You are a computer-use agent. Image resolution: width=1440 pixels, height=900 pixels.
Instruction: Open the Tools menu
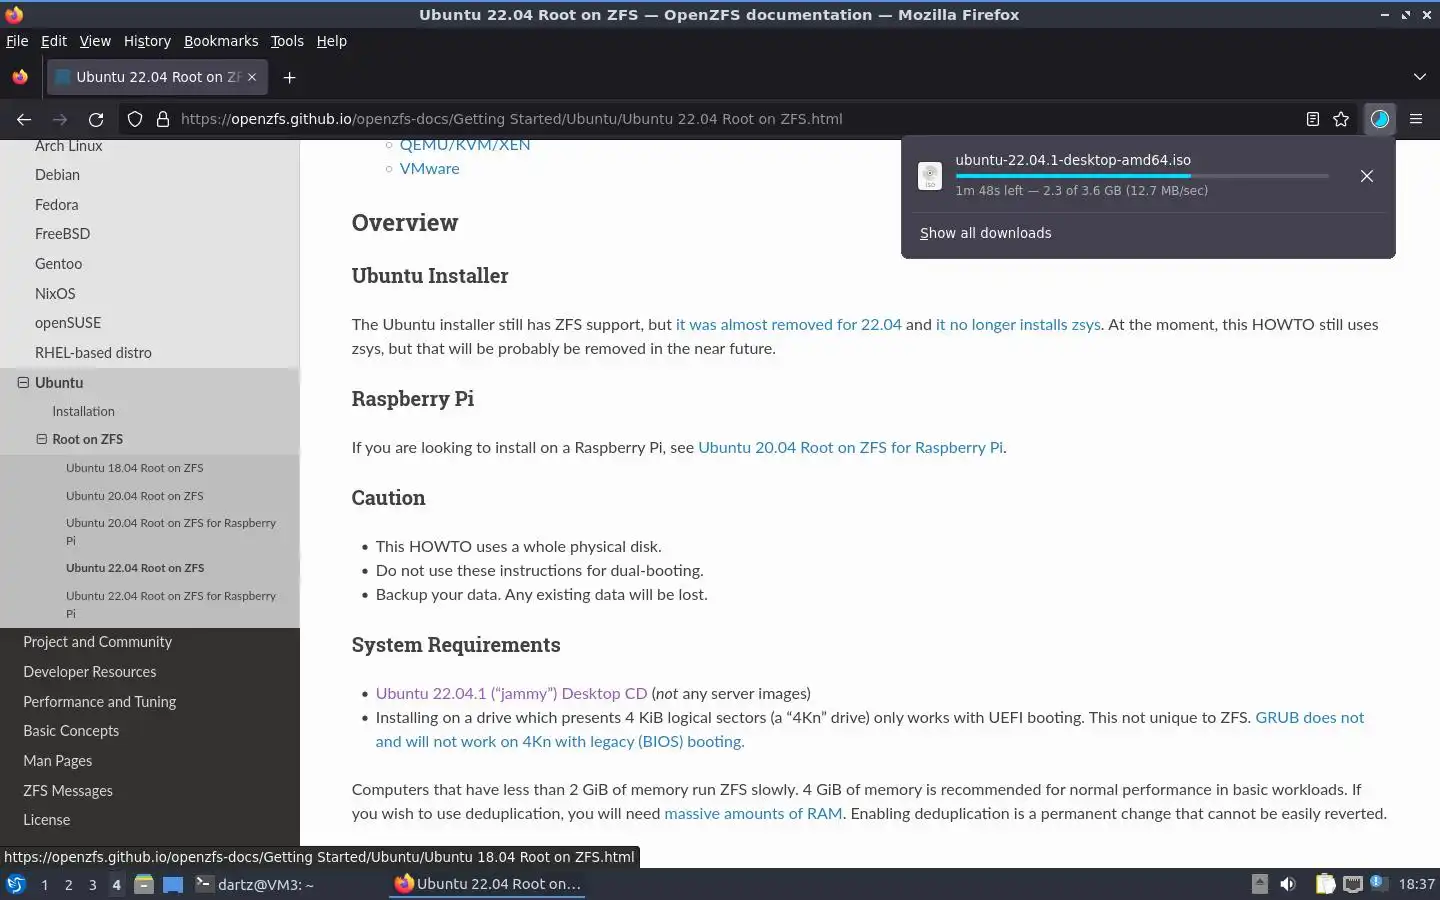click(x=287, y=41)
